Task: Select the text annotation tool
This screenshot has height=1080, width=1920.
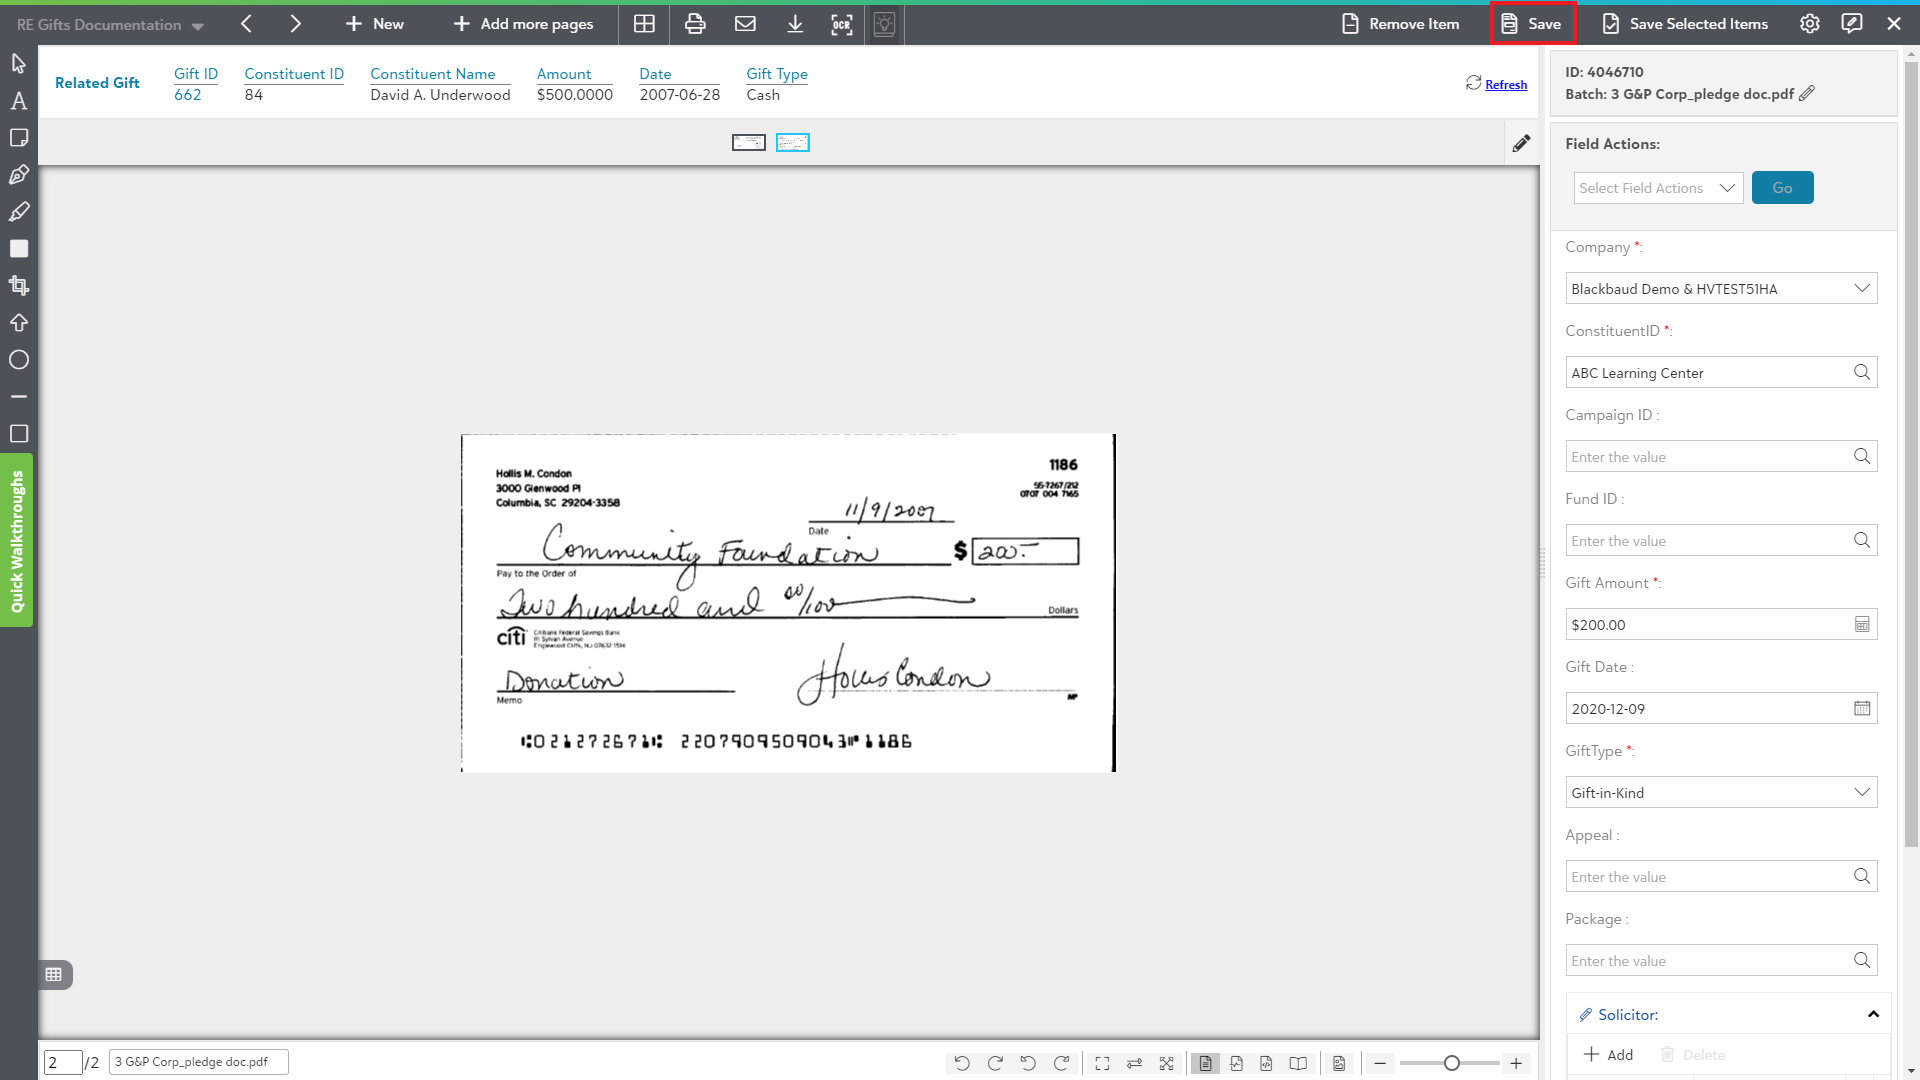Action: tap(19, 101)
